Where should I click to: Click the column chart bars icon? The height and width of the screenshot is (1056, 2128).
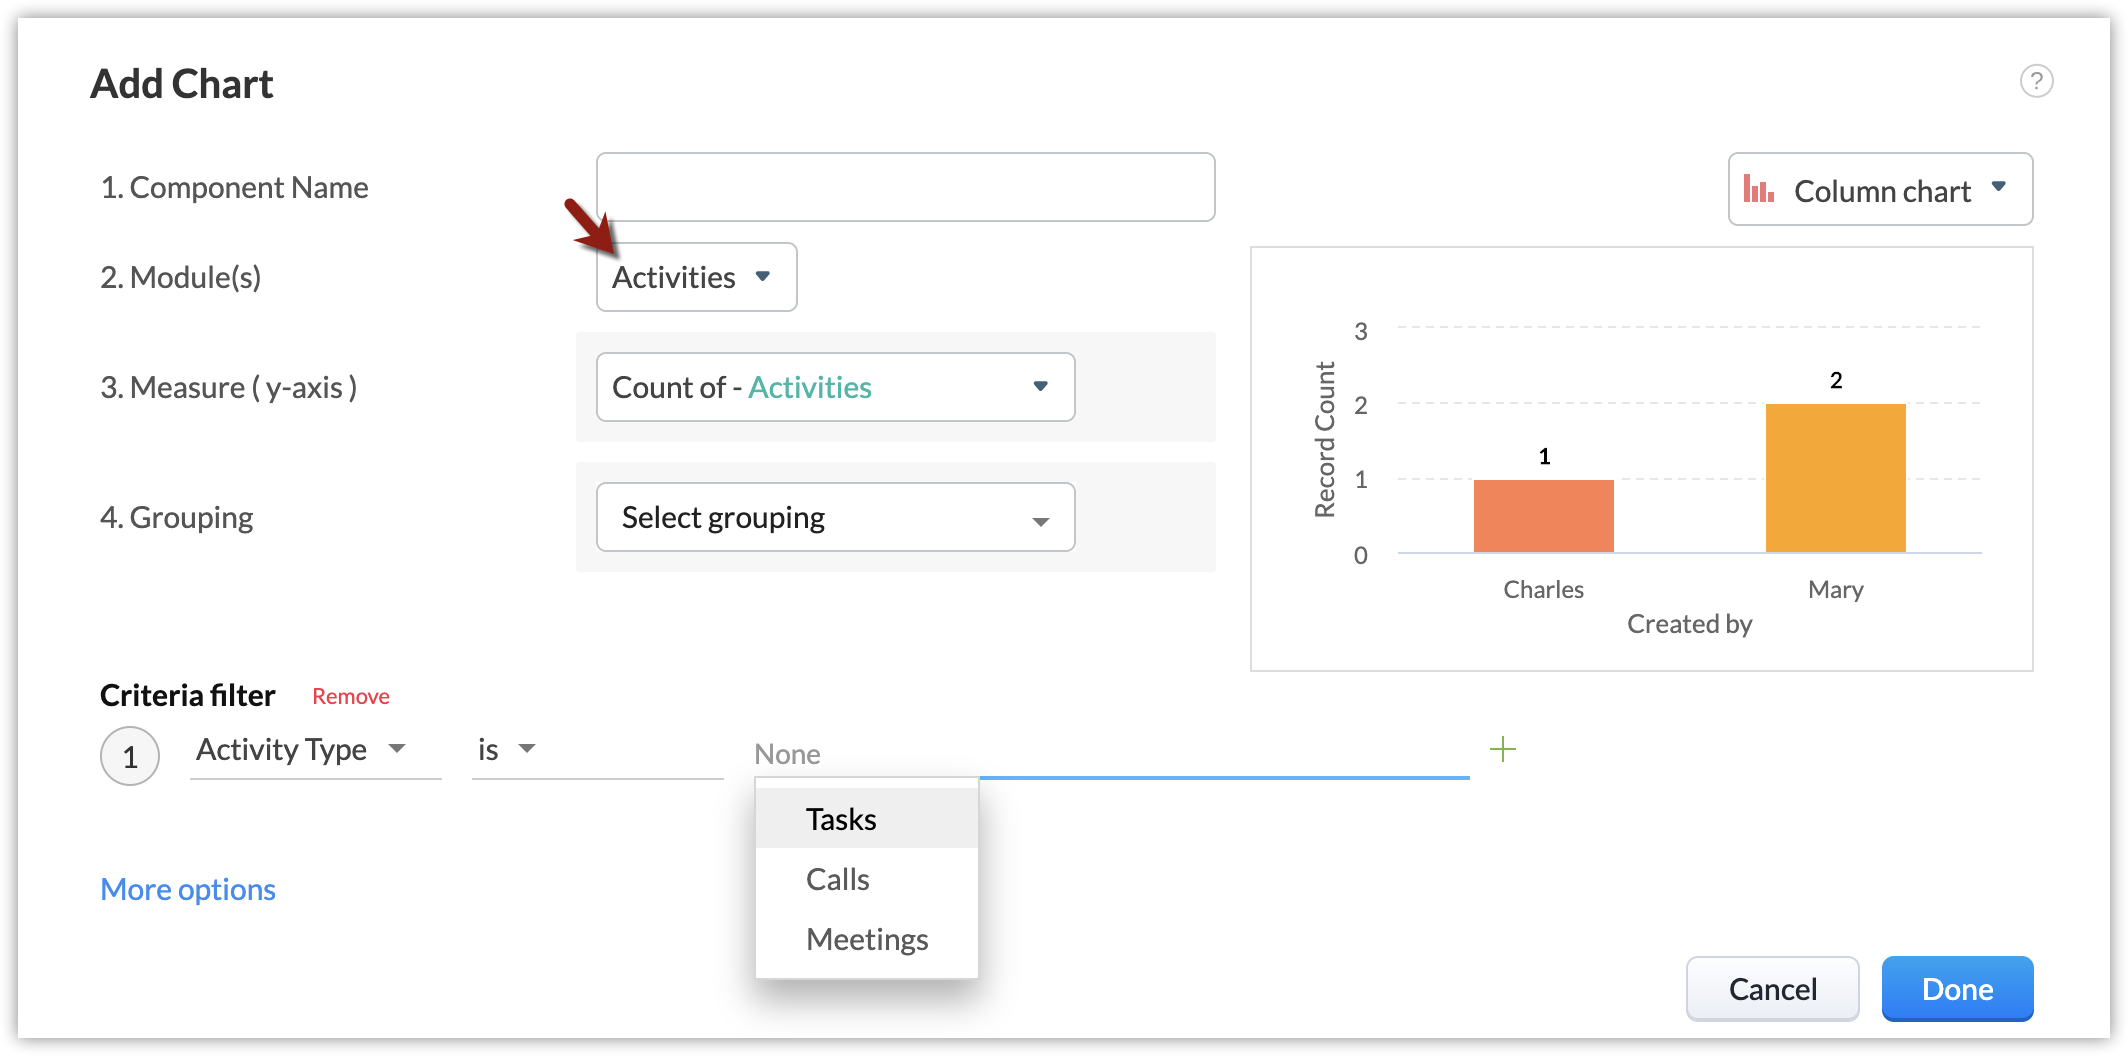[x=1758, y=189]
